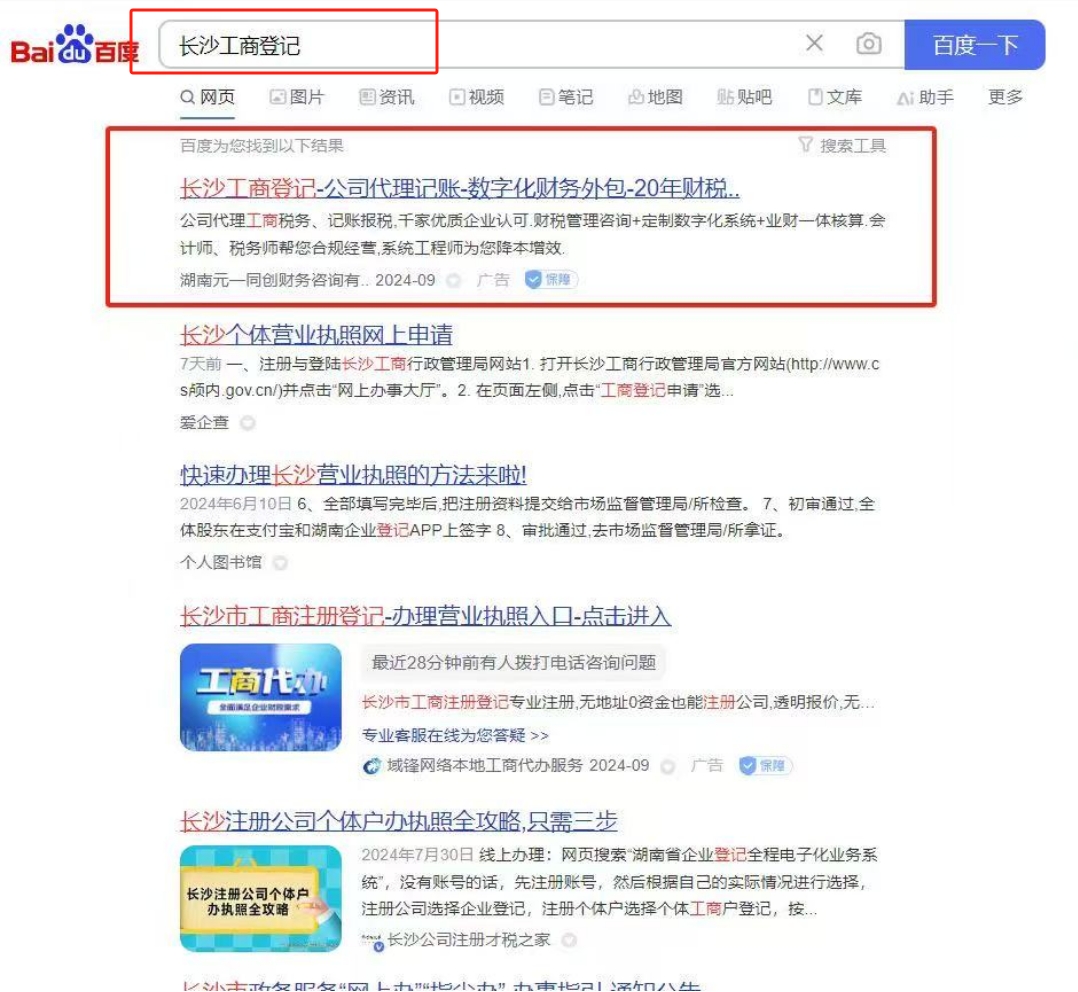Open 搜索工具 filter
Screen dimensions: 1078x992
point(843,145)
